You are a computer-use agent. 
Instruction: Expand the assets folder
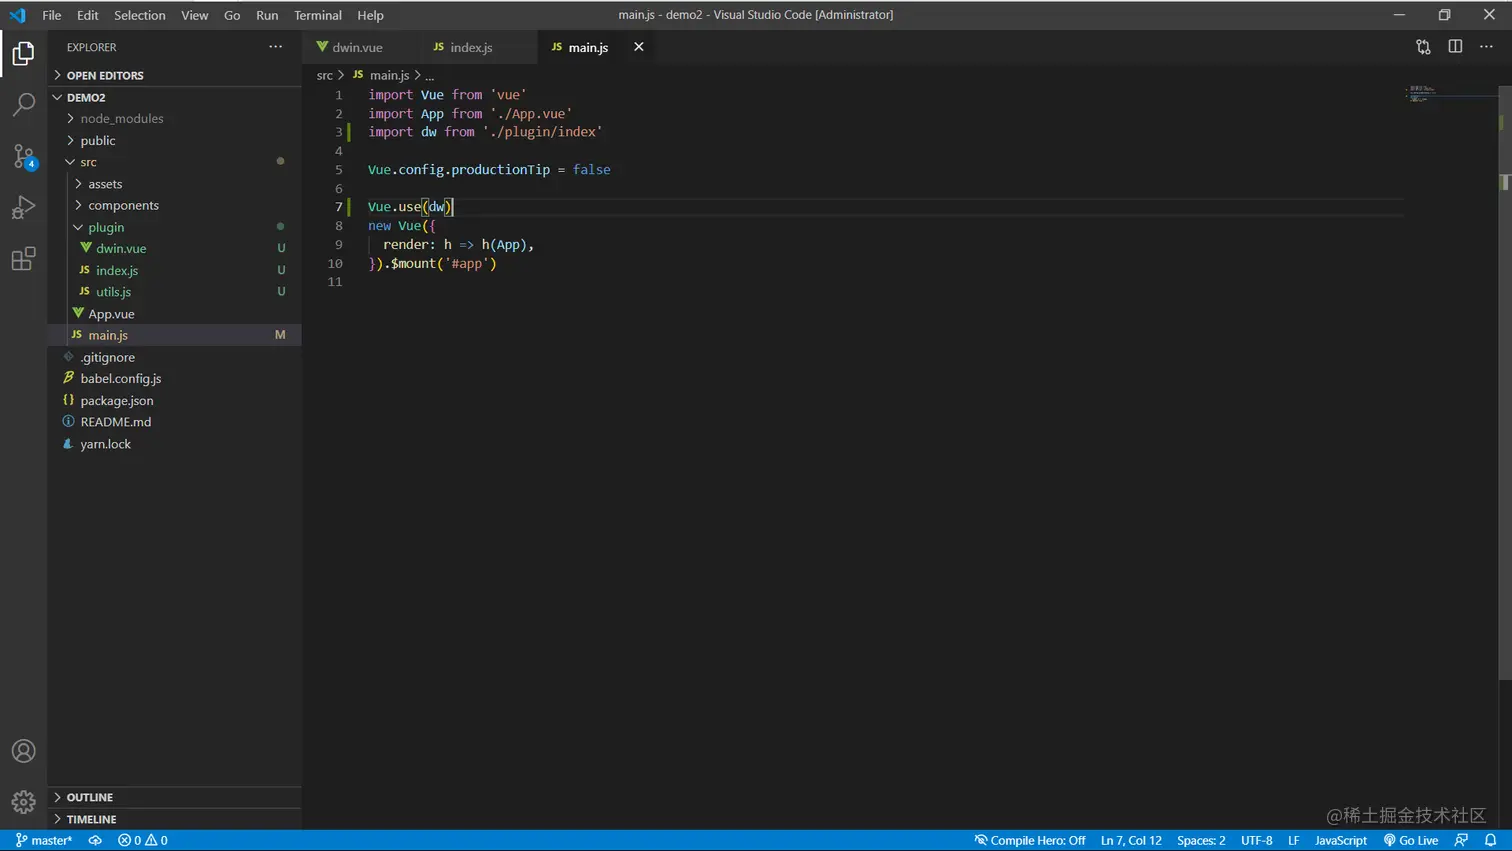[175, 184]
